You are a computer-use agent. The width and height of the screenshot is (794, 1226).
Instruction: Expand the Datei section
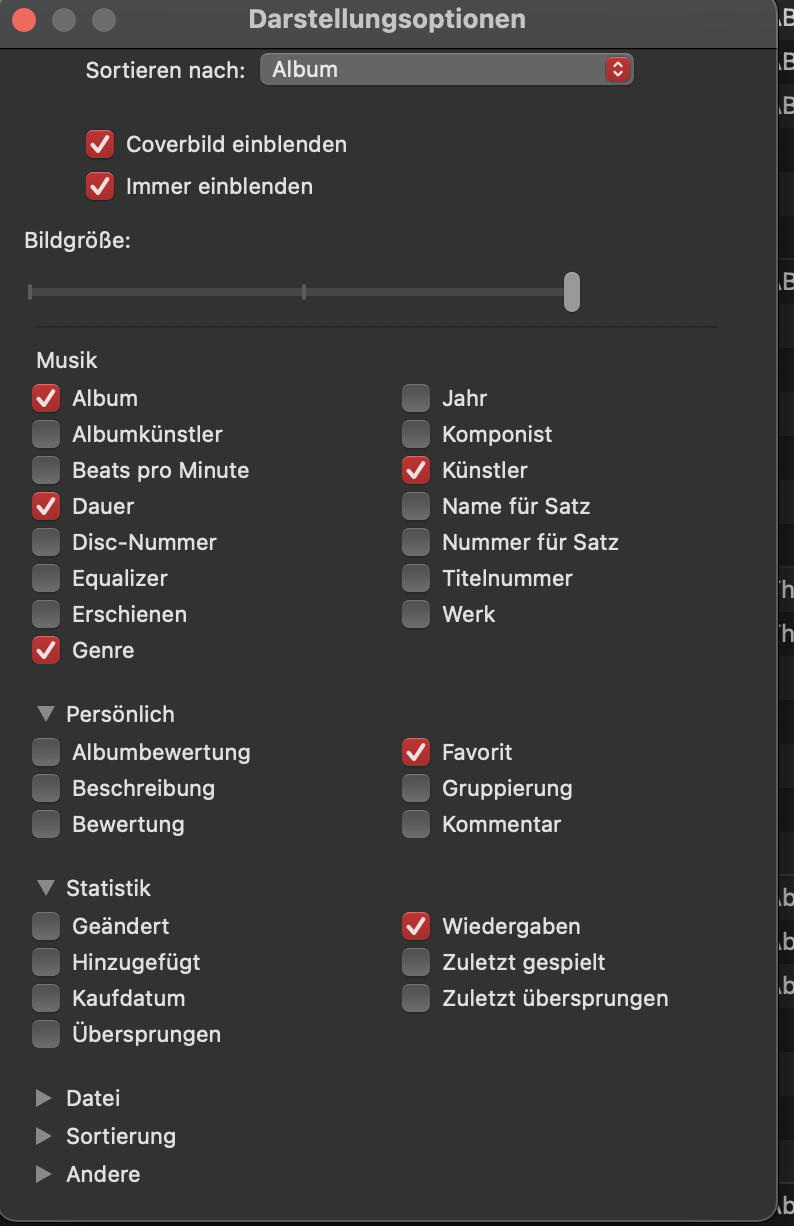click(44, 1098)
